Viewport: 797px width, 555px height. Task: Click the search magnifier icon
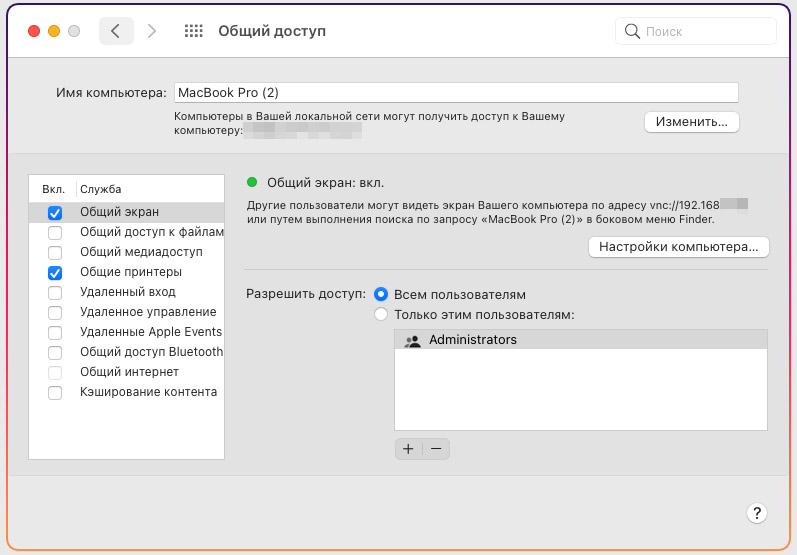pyautogui.click(x=632, y=31)
